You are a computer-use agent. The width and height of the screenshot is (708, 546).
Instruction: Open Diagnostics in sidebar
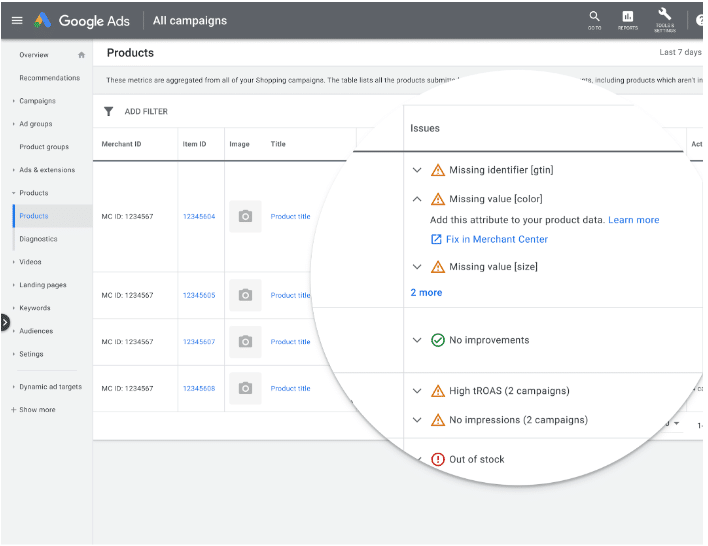click(38, 239)
